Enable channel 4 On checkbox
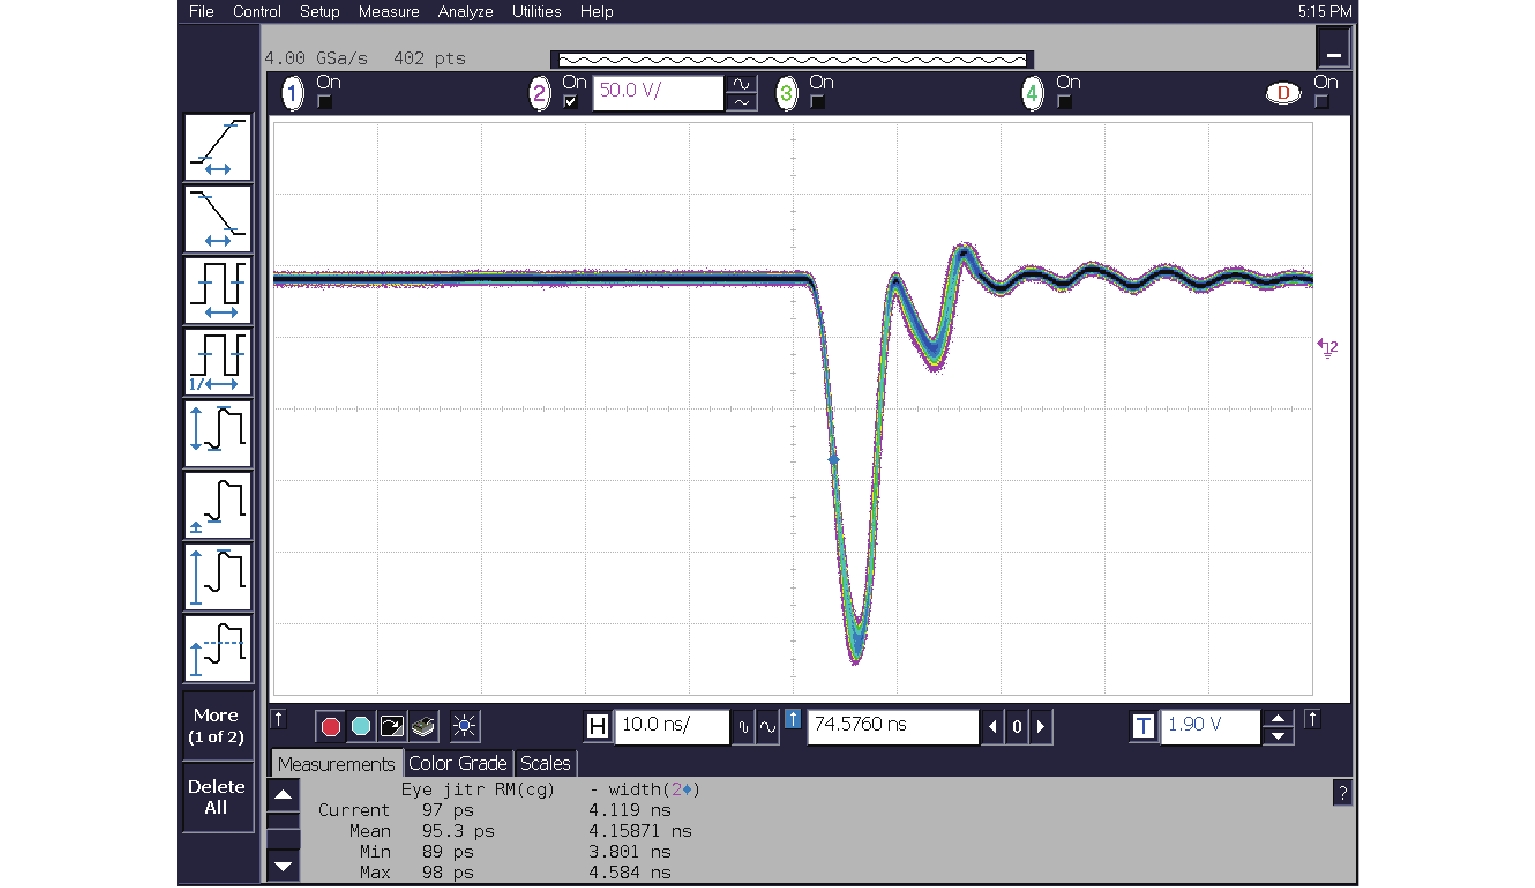1535x888 pixels. (x=1064, y=102)
